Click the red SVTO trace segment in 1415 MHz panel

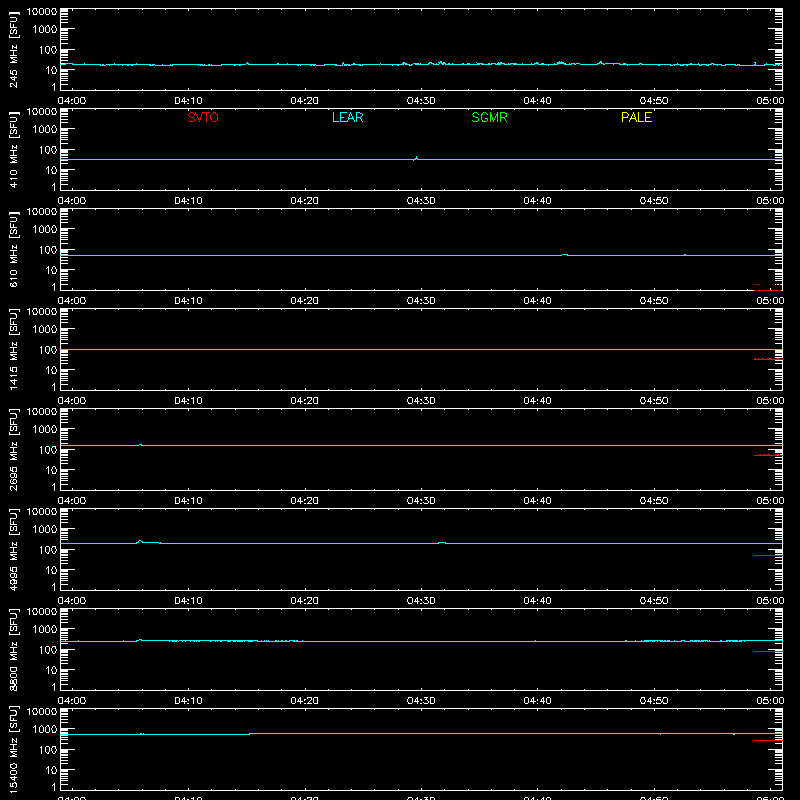(x=768, y=359)
